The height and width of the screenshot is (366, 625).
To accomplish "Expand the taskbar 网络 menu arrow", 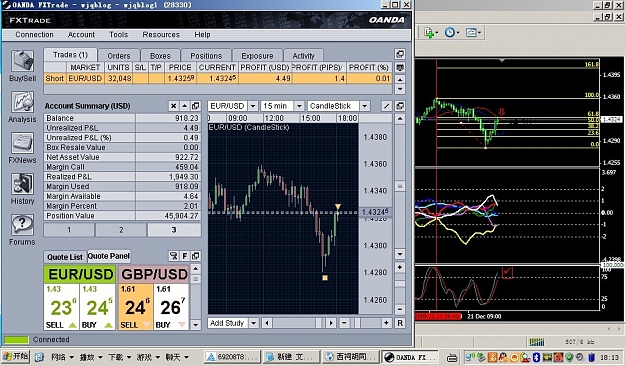I will [x=71, y=357].
